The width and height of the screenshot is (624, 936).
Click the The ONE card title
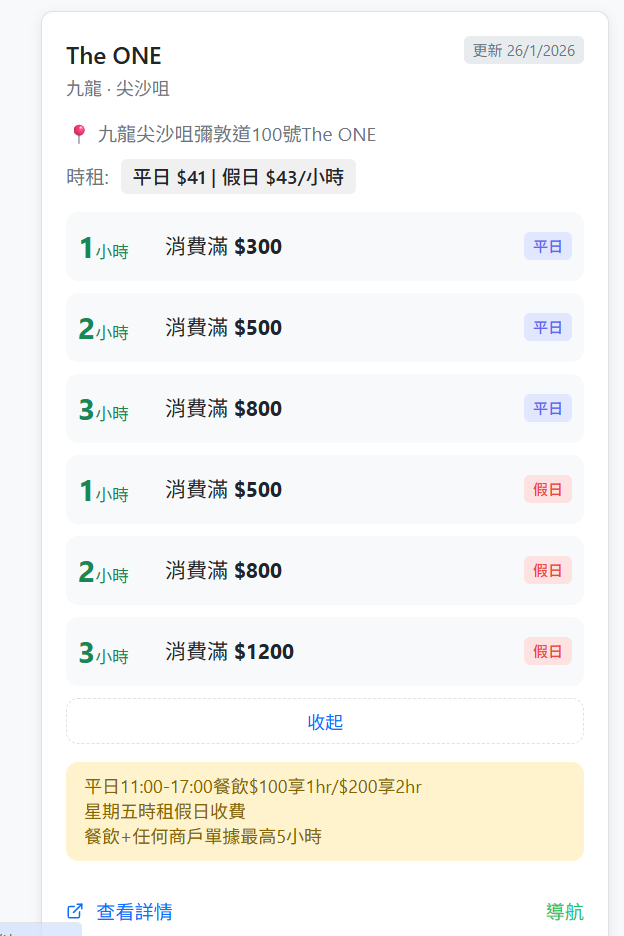[x=114, y=56]
